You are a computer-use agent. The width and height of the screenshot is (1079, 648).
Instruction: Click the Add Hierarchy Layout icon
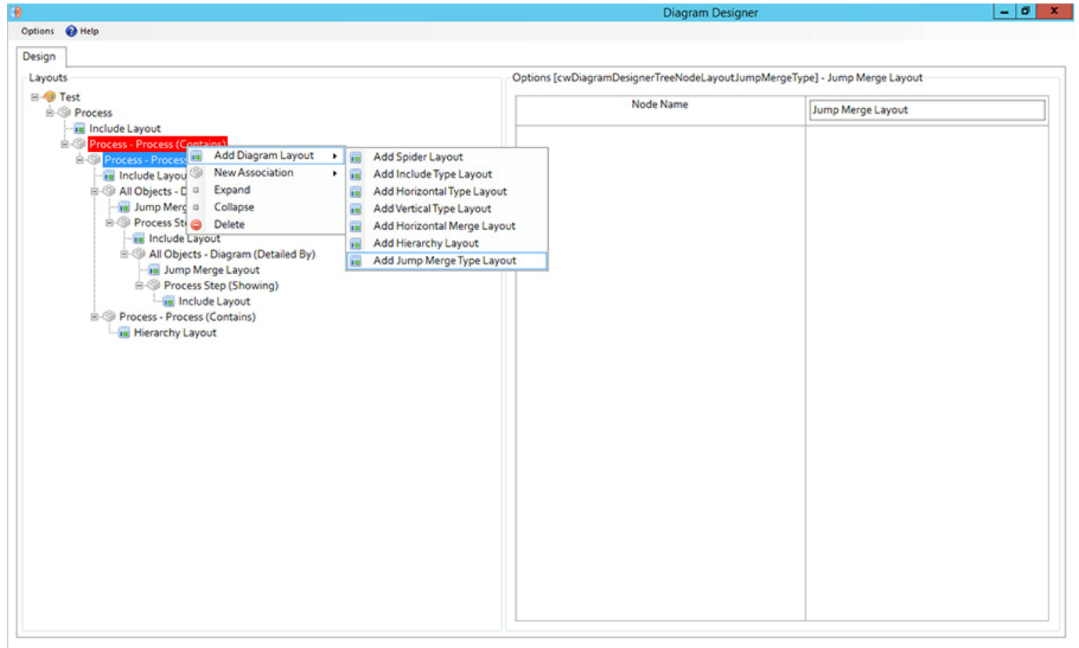(356, 243)
